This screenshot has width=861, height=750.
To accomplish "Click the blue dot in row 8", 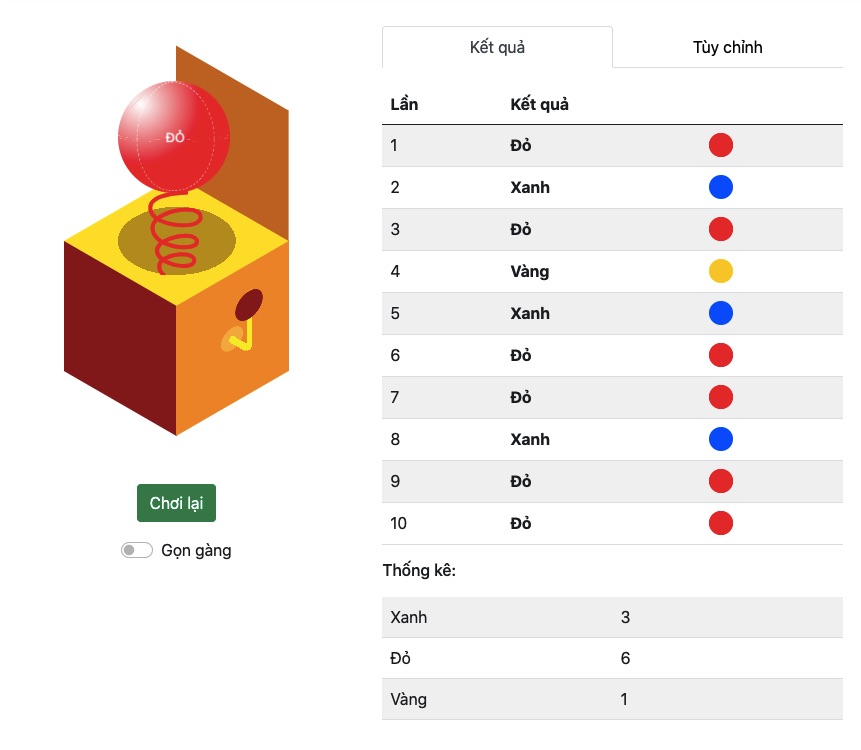I will (720, 439).
